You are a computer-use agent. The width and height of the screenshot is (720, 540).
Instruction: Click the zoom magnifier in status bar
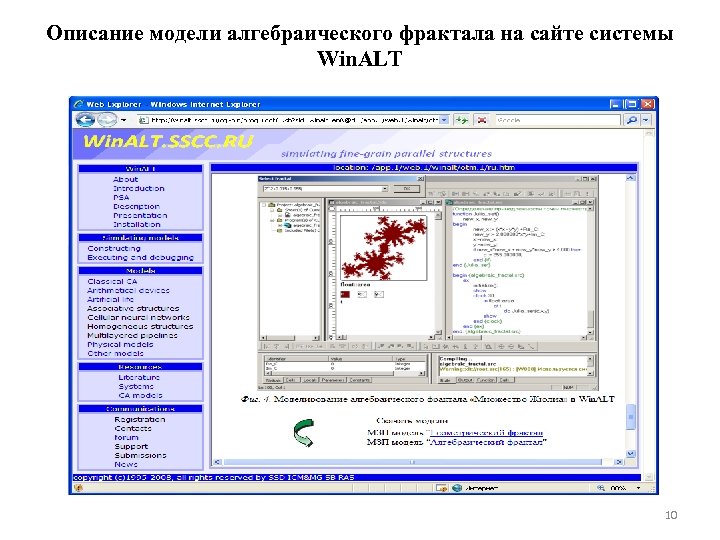(x=601, y=488)
